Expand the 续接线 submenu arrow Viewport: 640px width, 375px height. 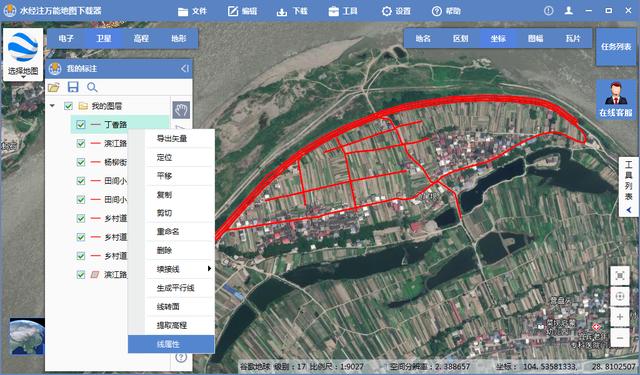click(x=209, y=268)
